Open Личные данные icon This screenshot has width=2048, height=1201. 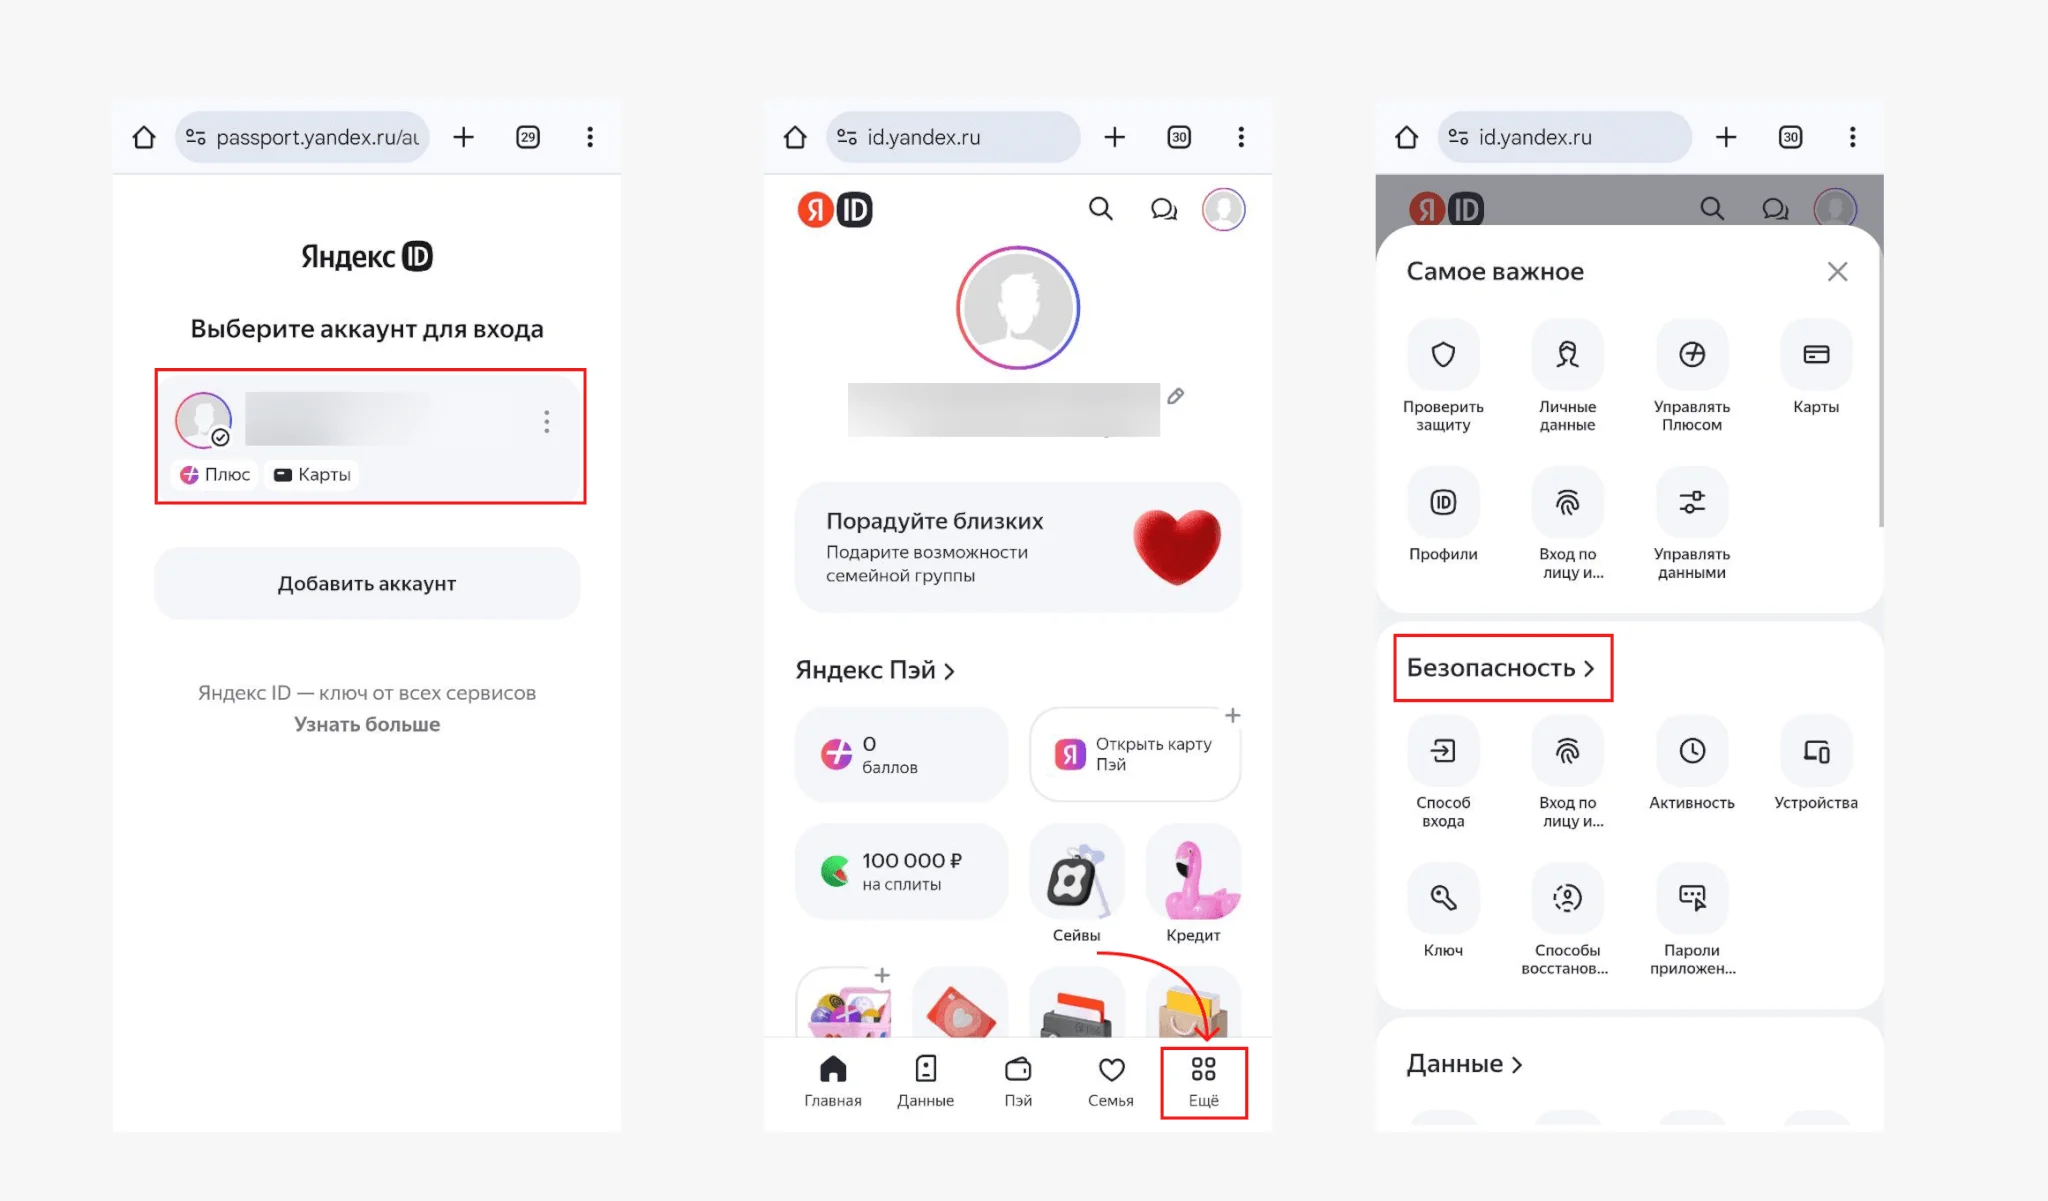(x=1567, y=355)
